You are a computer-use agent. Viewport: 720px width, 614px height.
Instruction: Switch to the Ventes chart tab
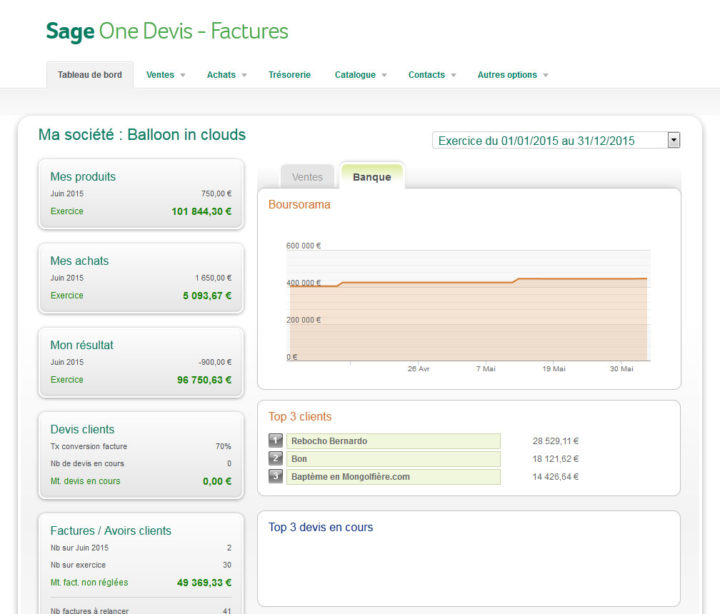(x=307, y=177)
